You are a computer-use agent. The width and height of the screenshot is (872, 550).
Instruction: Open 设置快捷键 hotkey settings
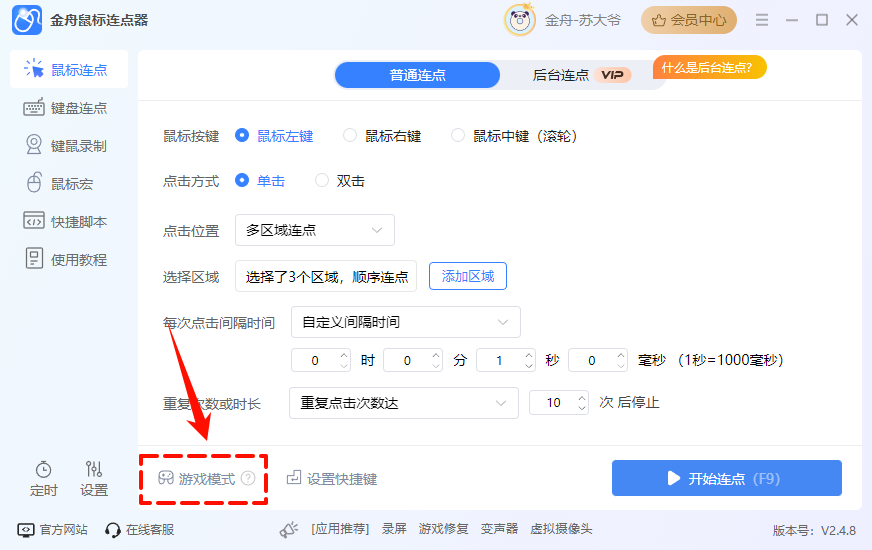(332, 478)
